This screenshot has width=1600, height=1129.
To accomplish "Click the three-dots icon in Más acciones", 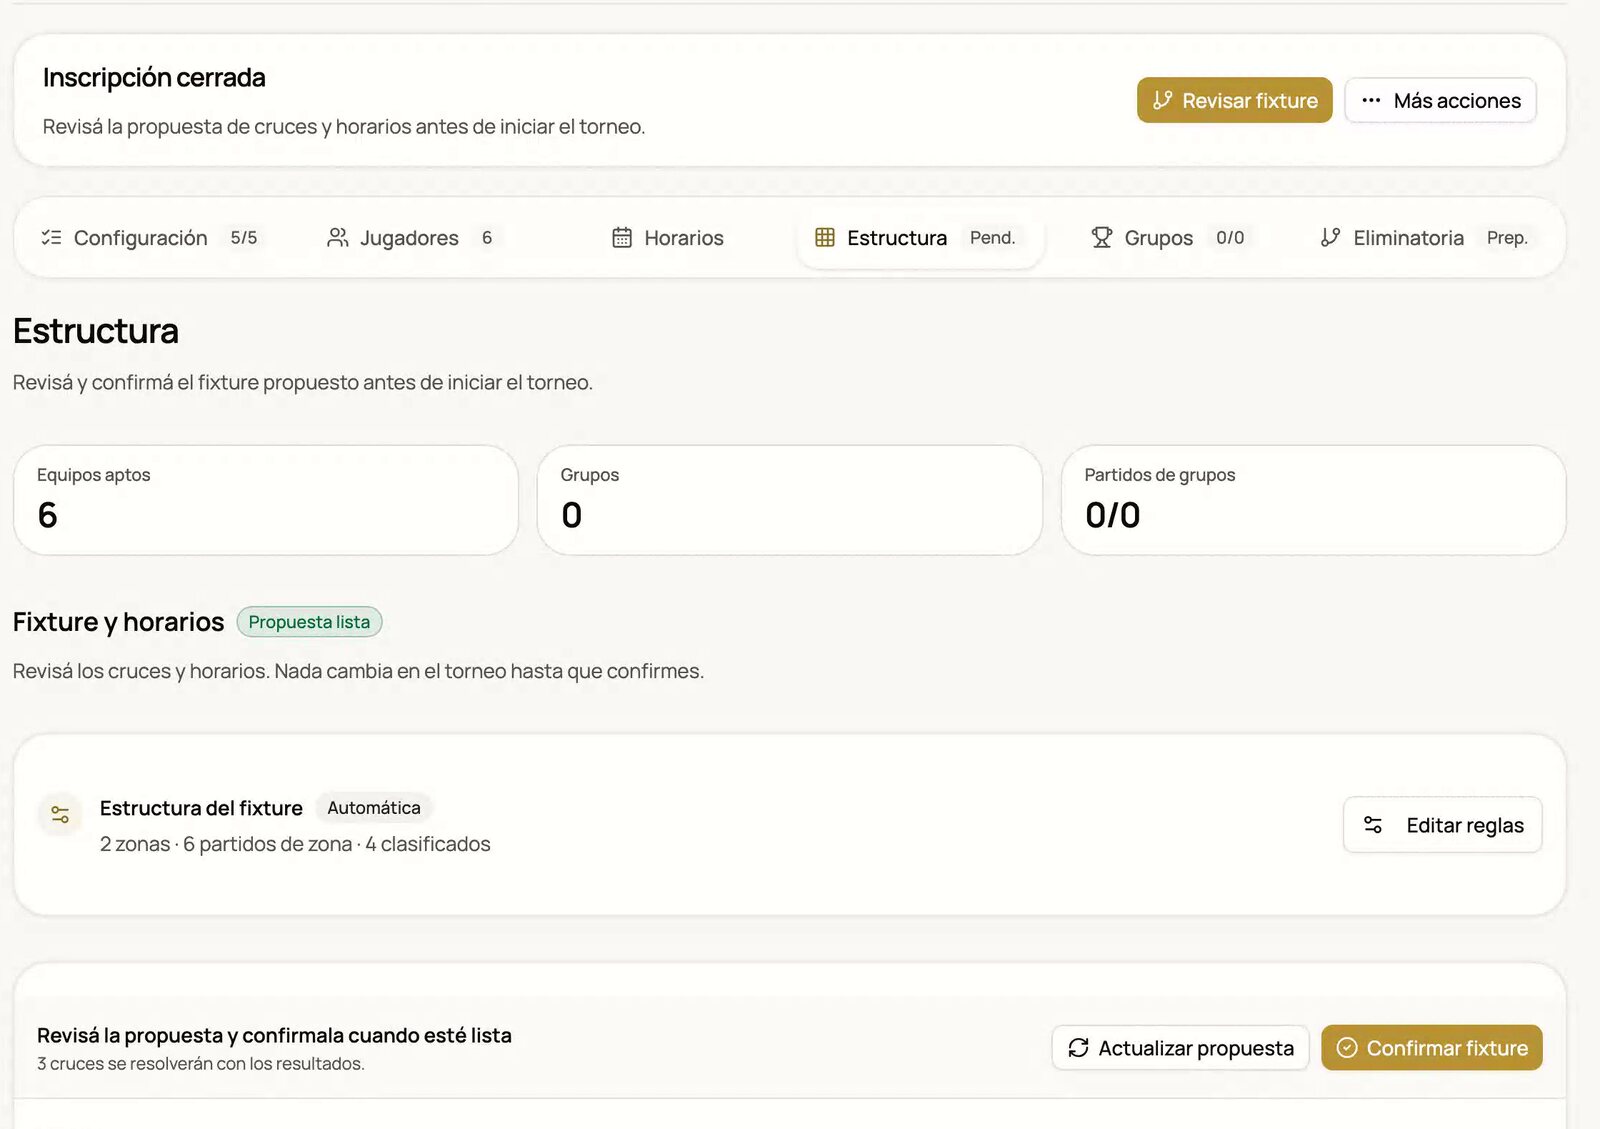I will 1371,100.
